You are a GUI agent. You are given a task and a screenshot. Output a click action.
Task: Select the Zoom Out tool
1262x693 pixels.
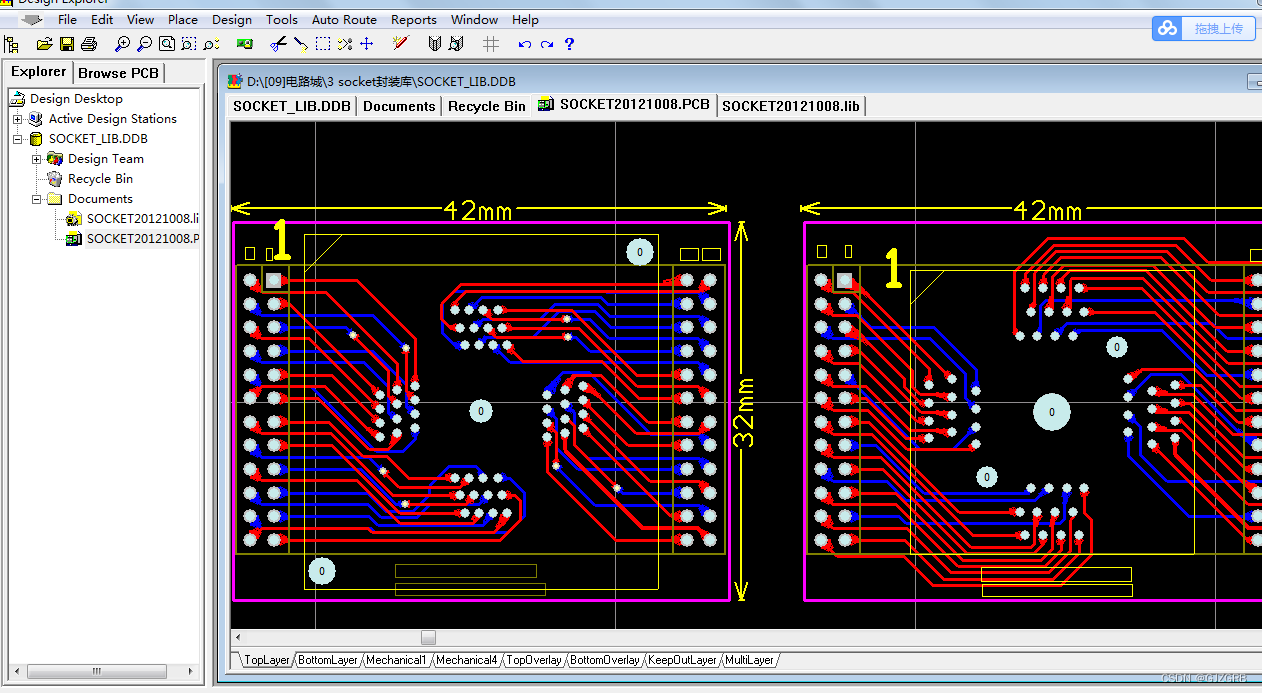[x=144, y=43]
